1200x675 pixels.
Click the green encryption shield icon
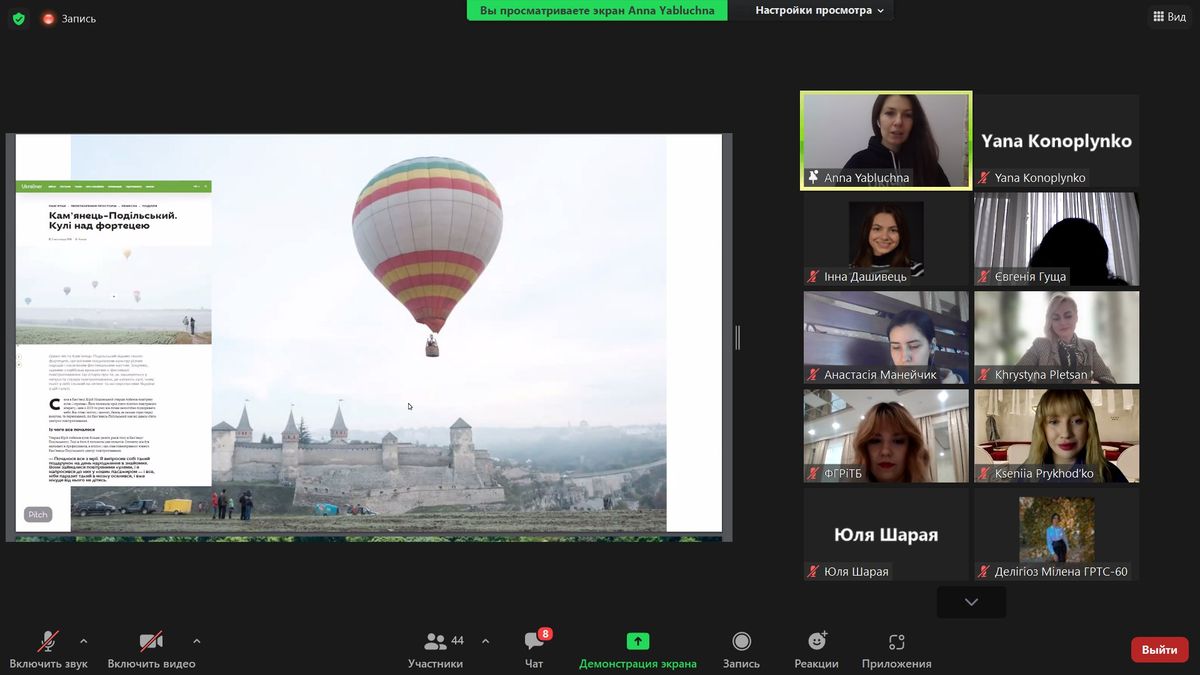point(18,18)
